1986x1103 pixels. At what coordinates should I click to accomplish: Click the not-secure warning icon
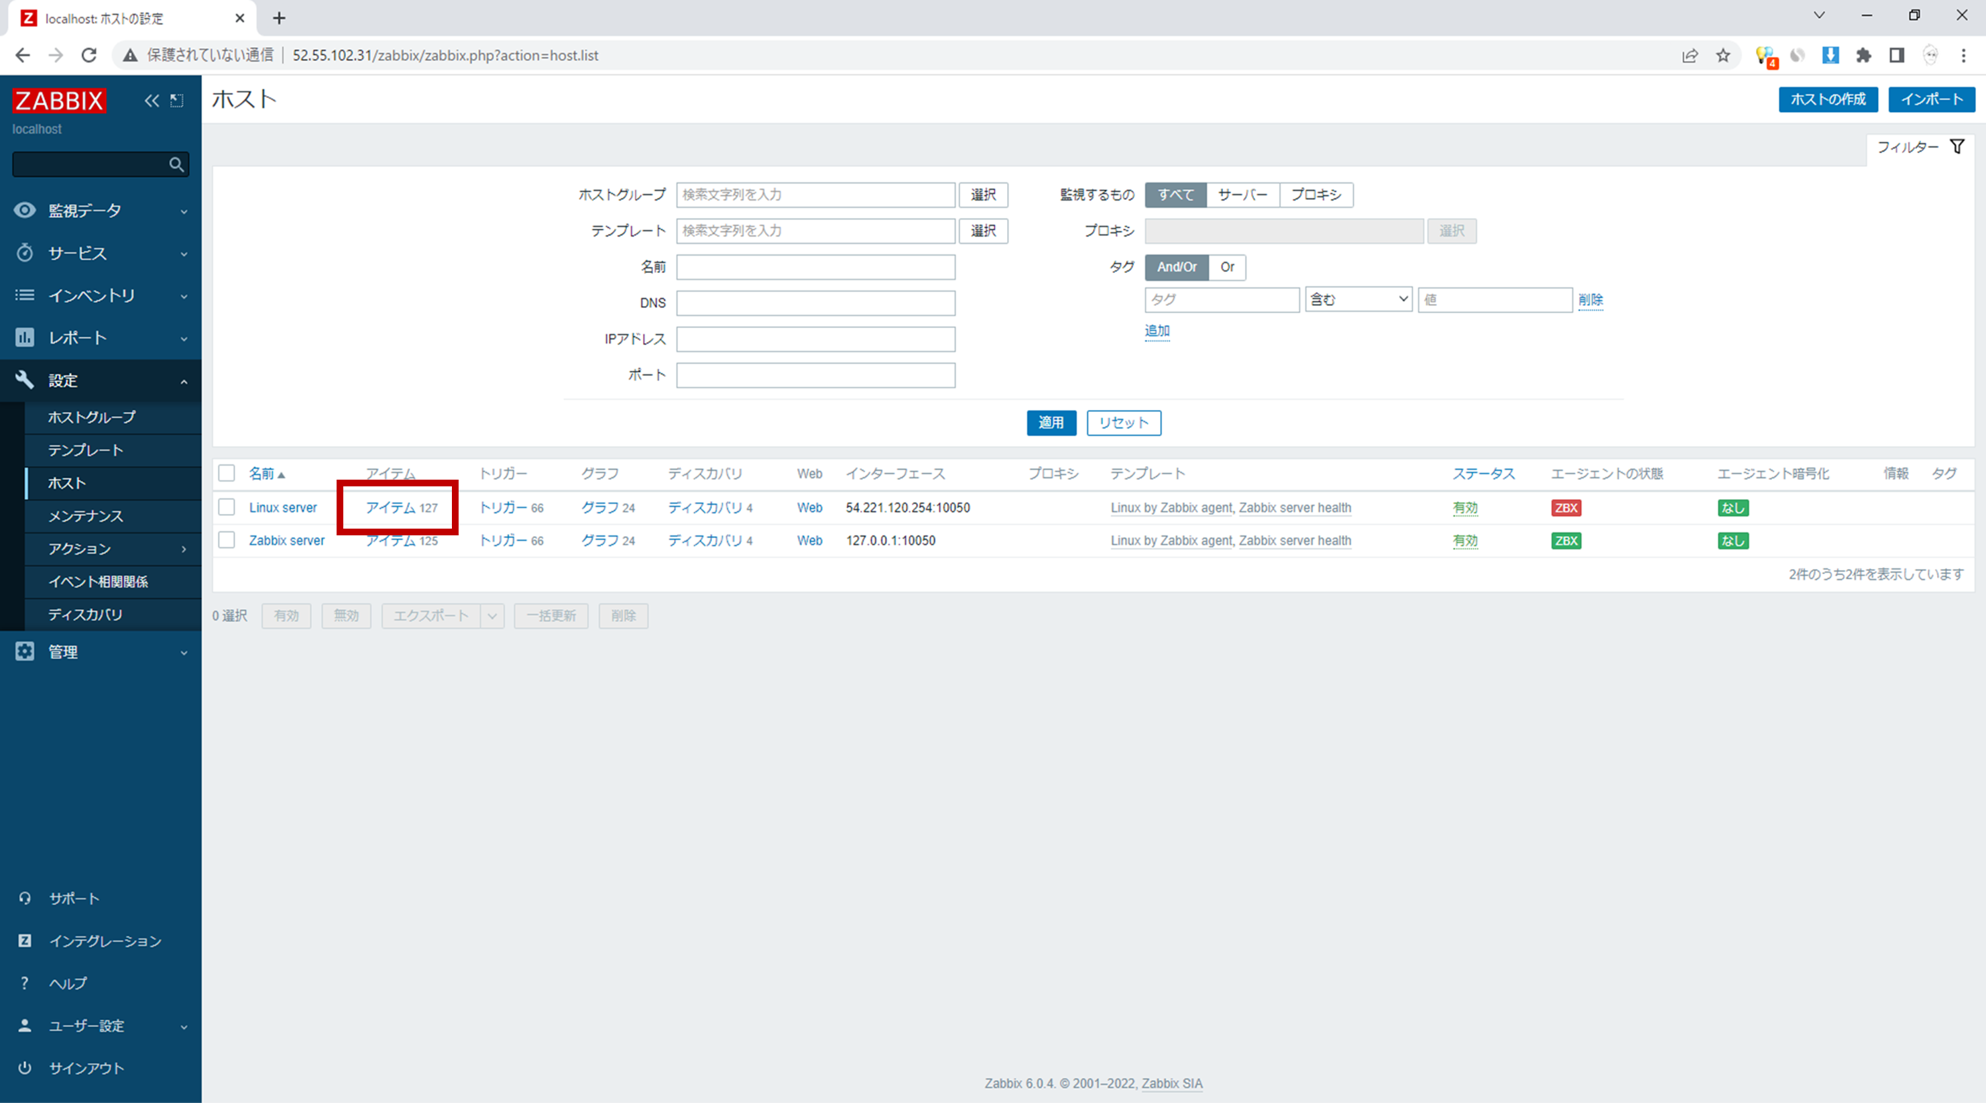pyautogui.click(x=130, y=55)
